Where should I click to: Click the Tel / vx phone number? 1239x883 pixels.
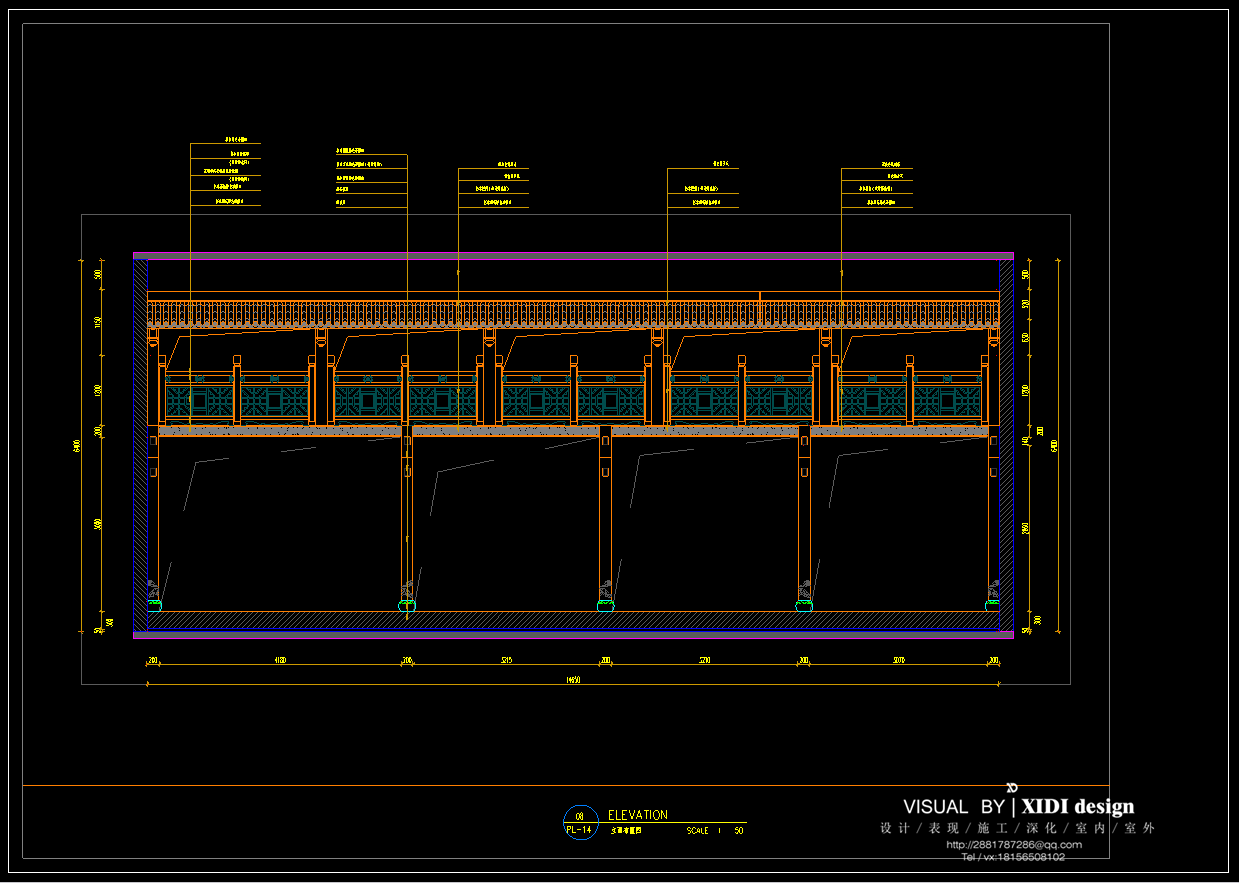(x=1013, y=857)
